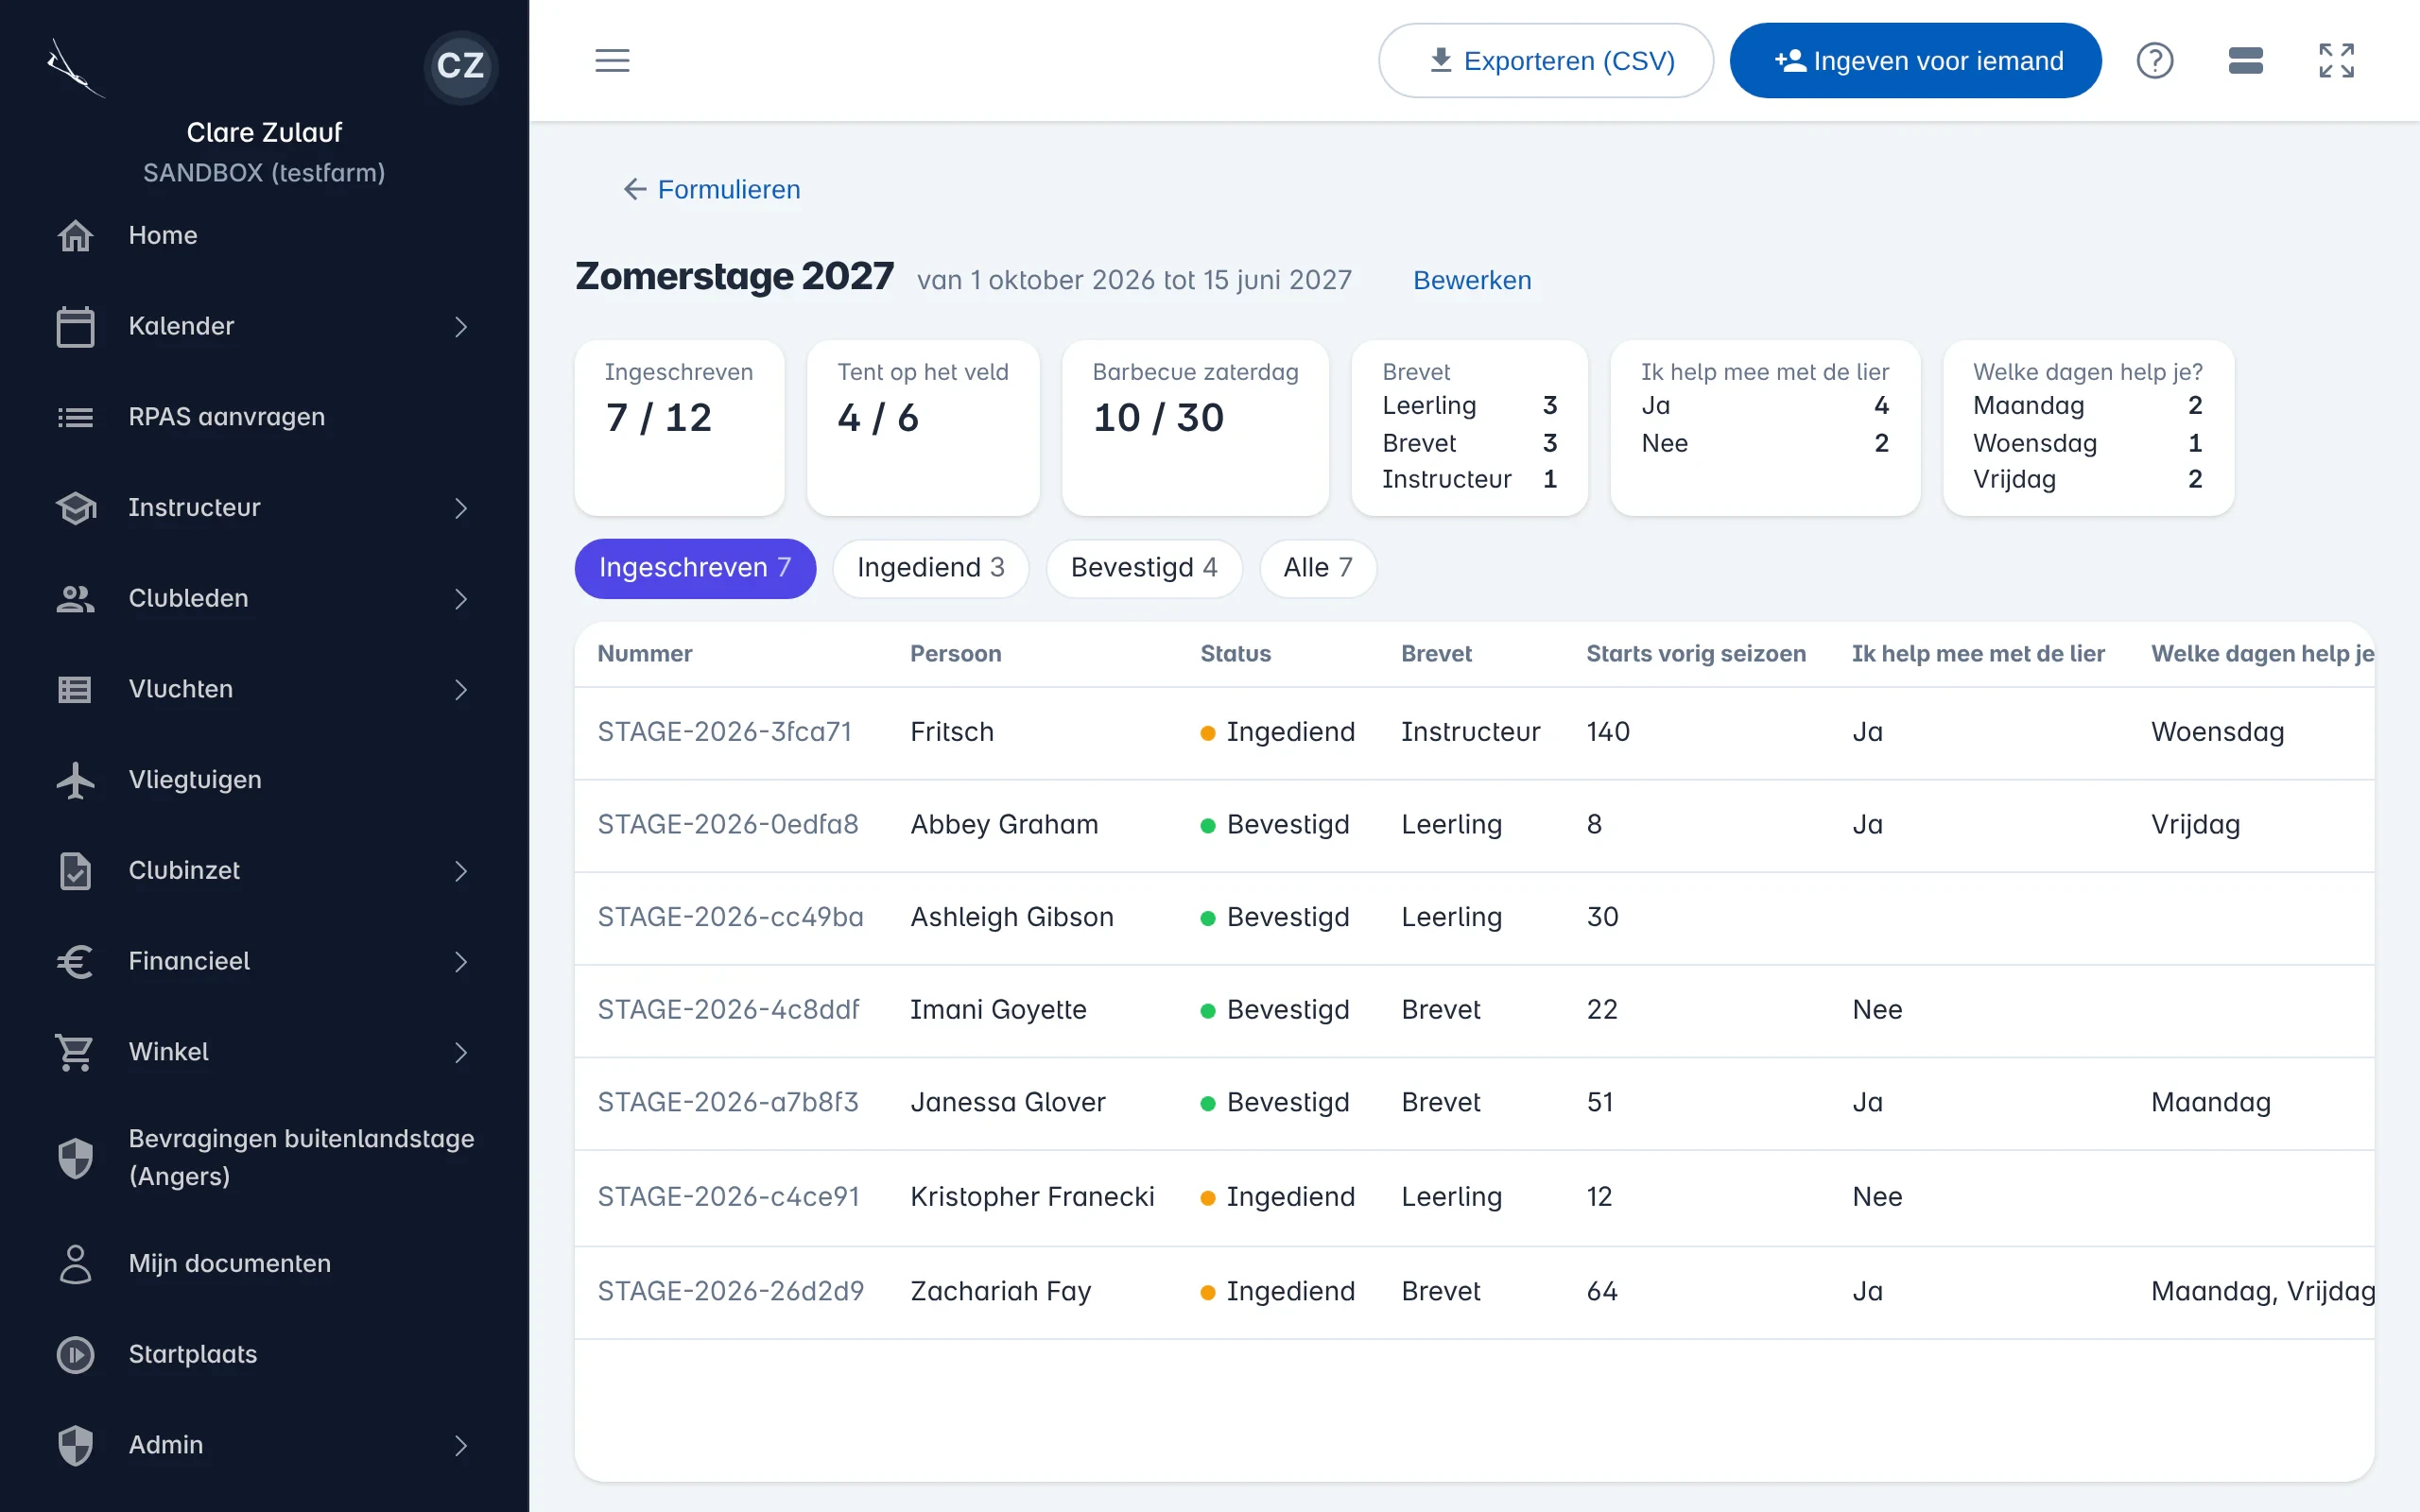The image size is (2420, 1512).
Task: Expand the Admin submenu chevron
Action: (460, 1445)
